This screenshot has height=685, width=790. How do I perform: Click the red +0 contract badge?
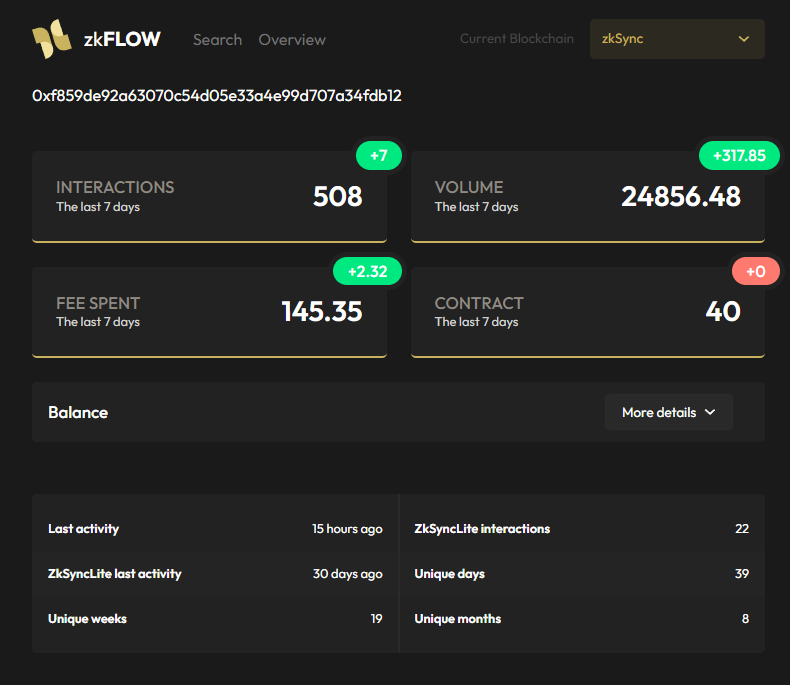pyautogui.click(x=755, y=271)
